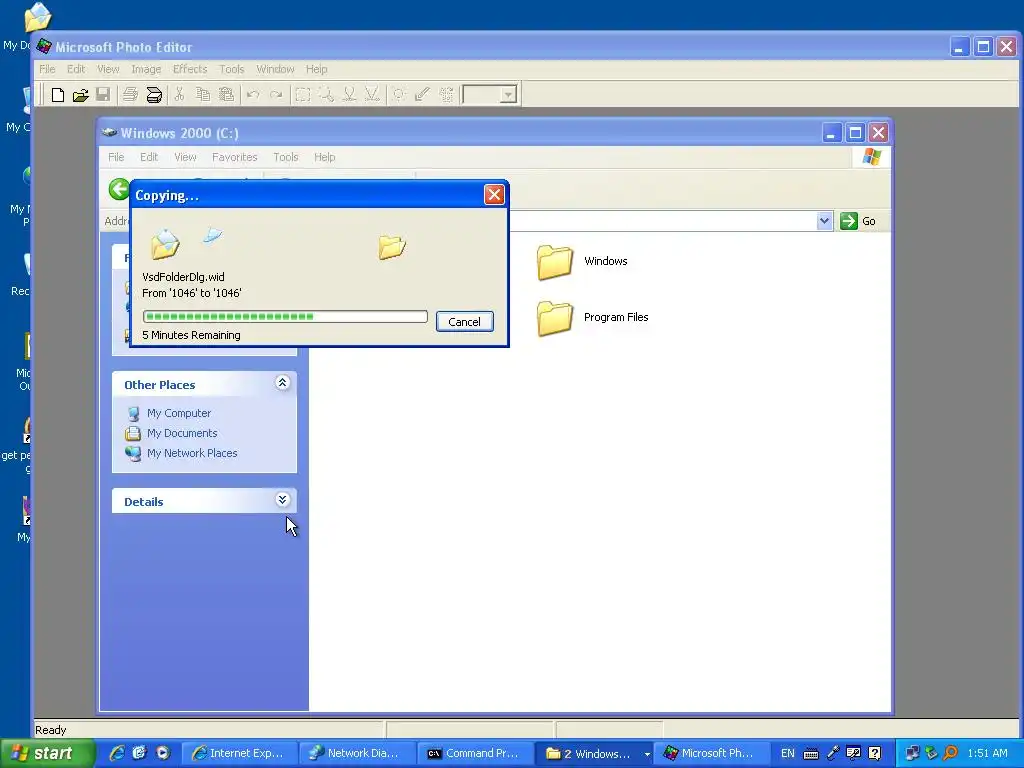This screenshot has width=1024, height=768.
Task: Select the Program Files folder
Action: [x=592, y=317]
